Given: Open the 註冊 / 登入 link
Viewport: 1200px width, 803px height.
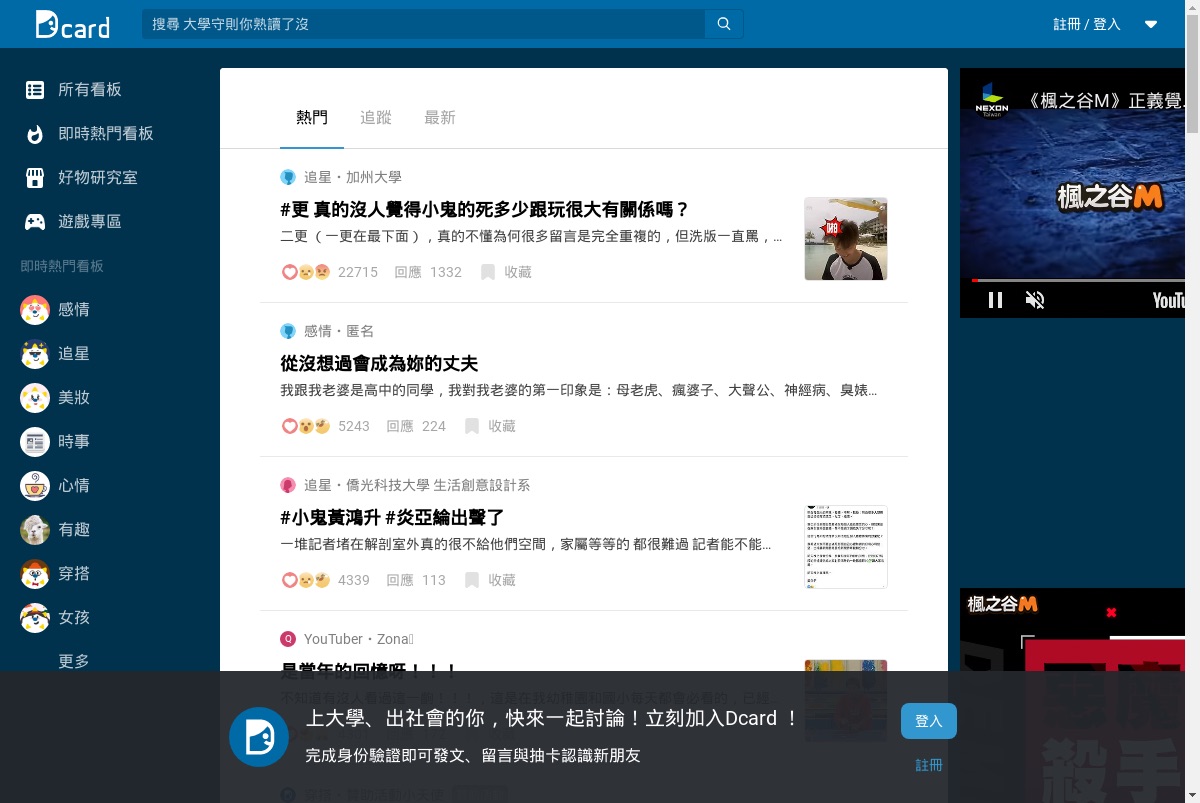Looking at the screenshot, I should (1087, 24).
